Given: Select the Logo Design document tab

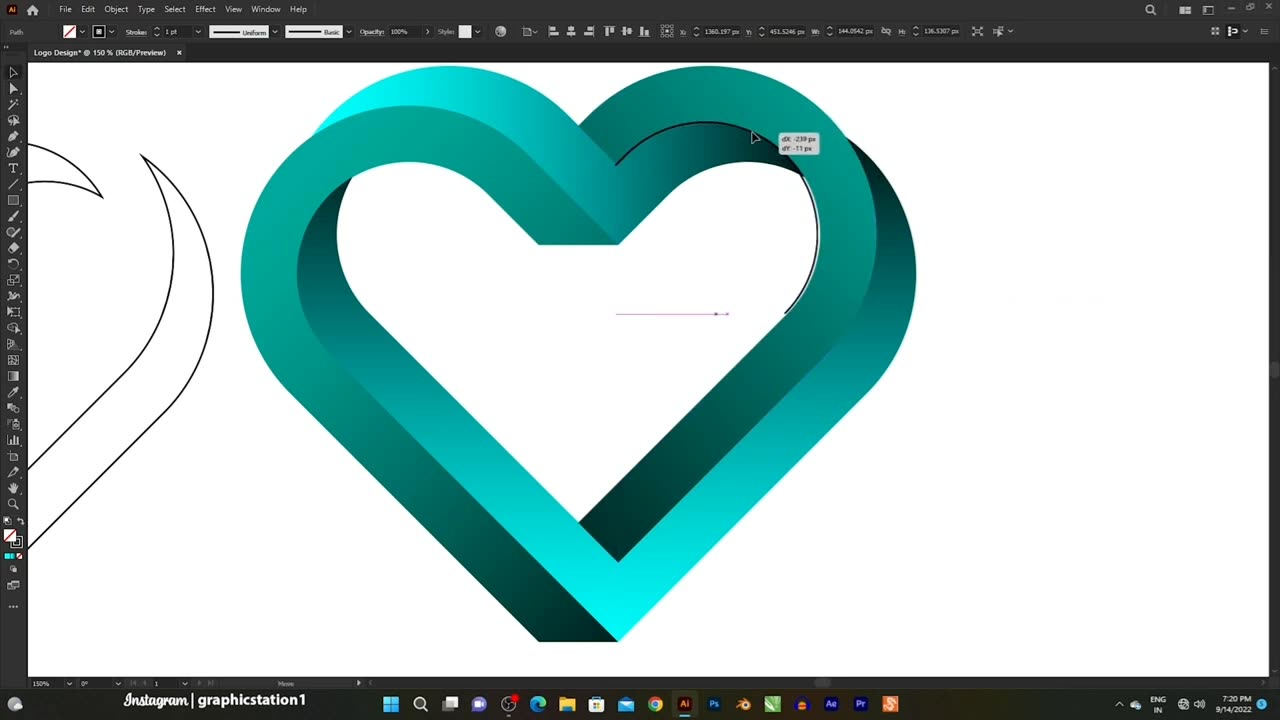Looking at the screenshot, I should point(100,52).
